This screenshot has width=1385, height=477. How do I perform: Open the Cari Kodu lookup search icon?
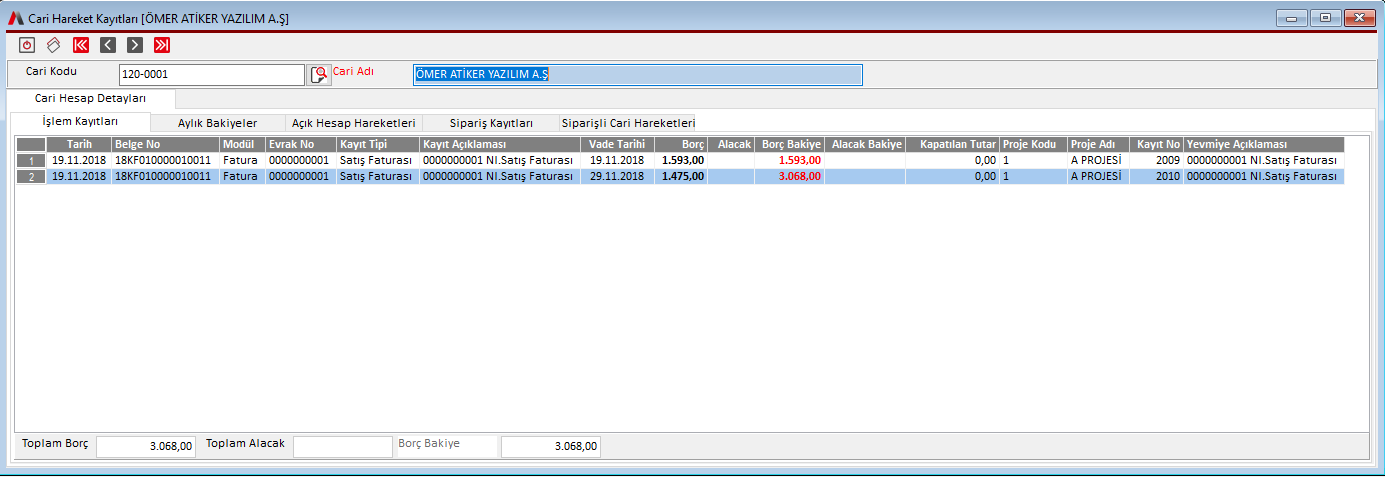click(319, 75)
